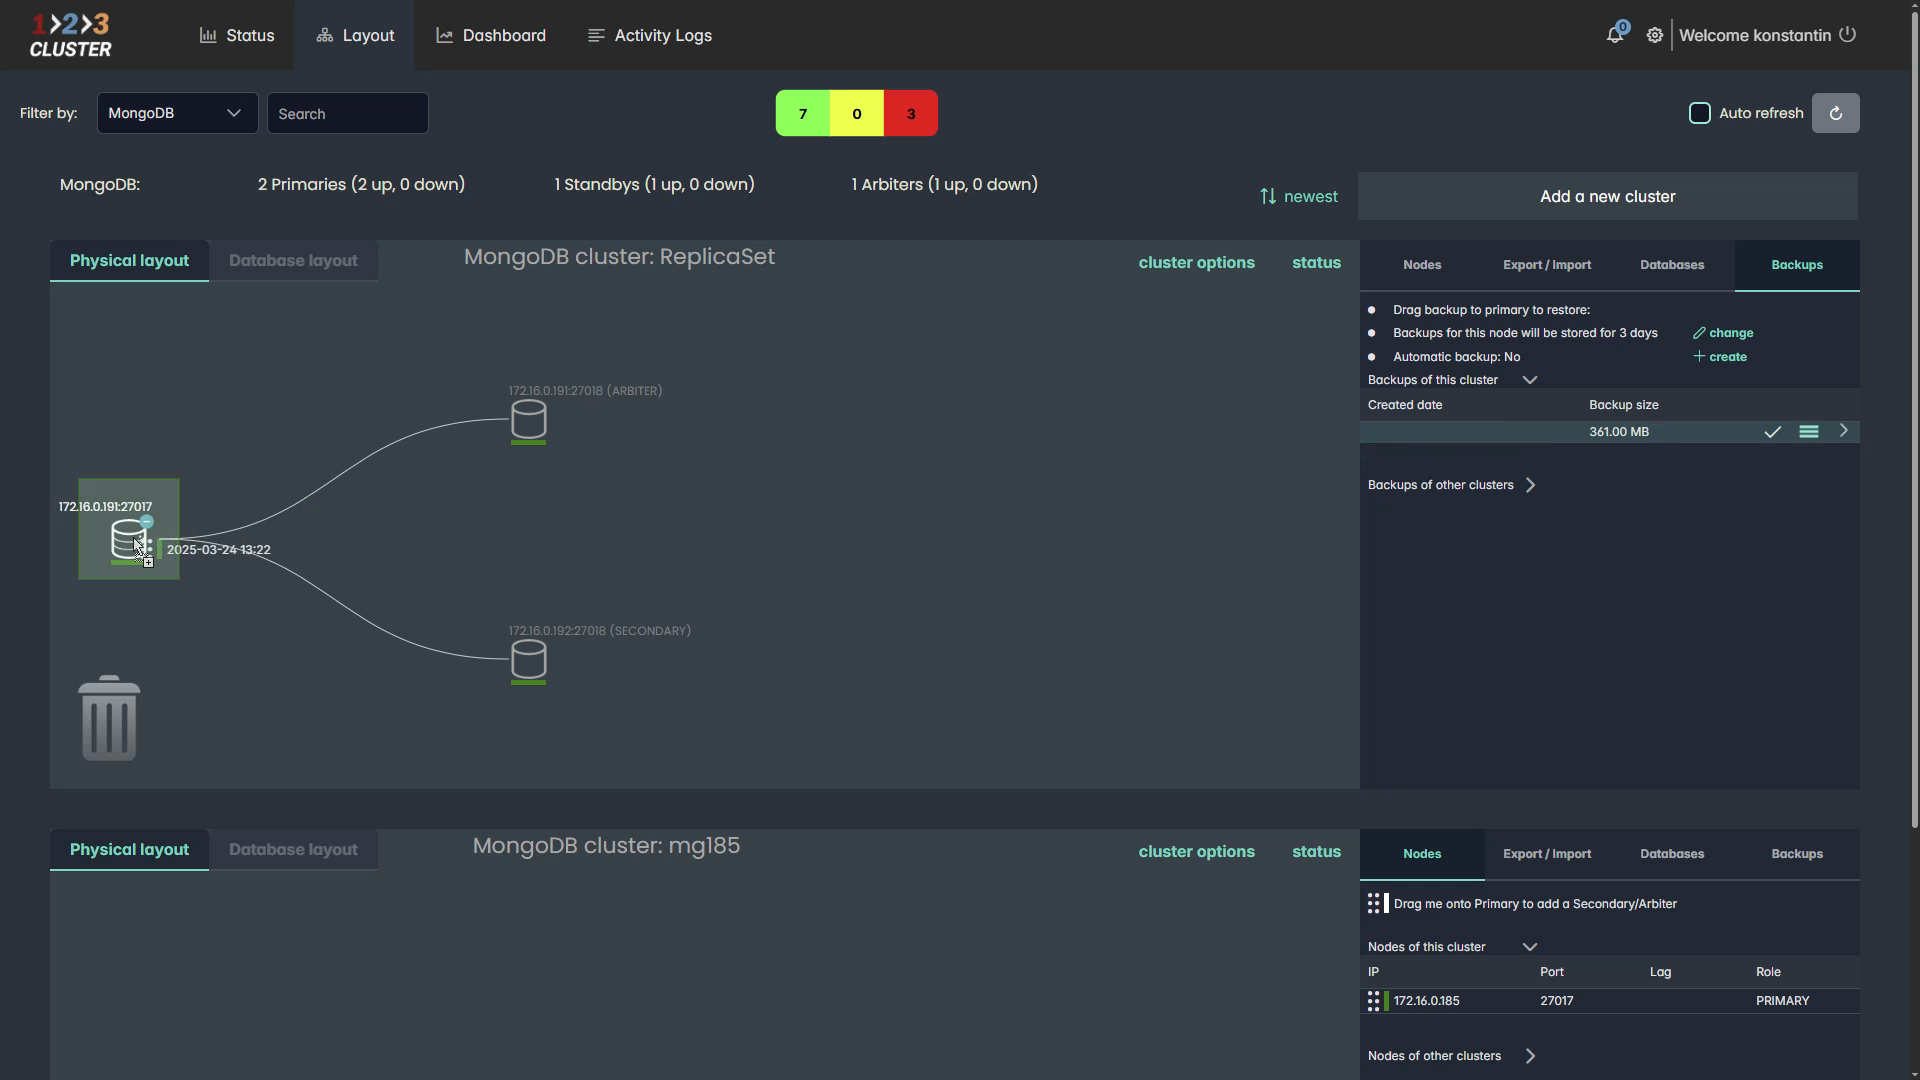Click the checkmark on the 361.00 MB backup
The width and height of the screenshot is (1920, 1080).
(x=1772, y=432)
